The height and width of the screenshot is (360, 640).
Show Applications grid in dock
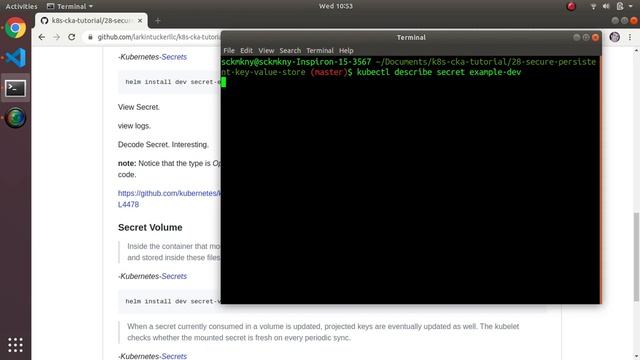pos(16,345)
